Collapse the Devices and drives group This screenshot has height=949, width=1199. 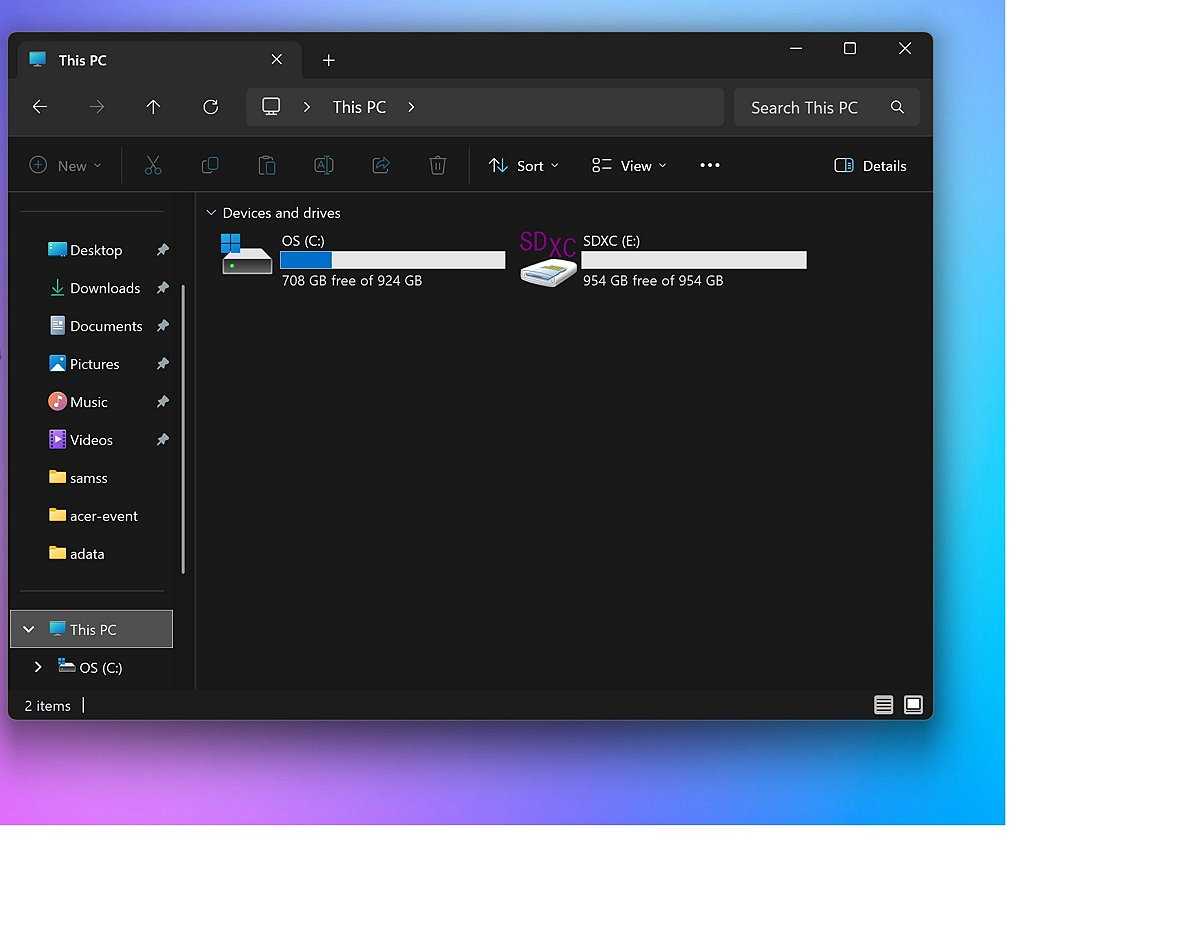tap(211, 213)
